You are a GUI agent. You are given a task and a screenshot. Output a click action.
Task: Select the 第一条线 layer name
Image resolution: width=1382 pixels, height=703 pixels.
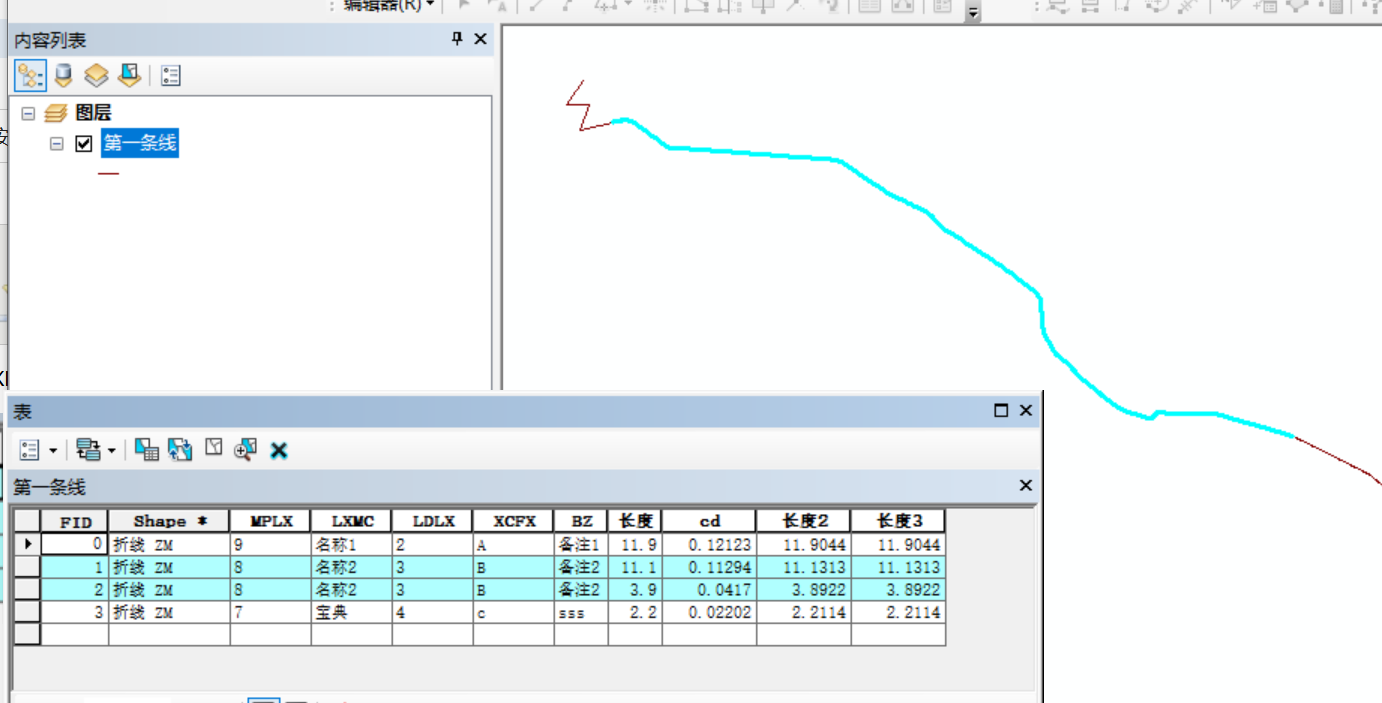click(x=140, y=143)
